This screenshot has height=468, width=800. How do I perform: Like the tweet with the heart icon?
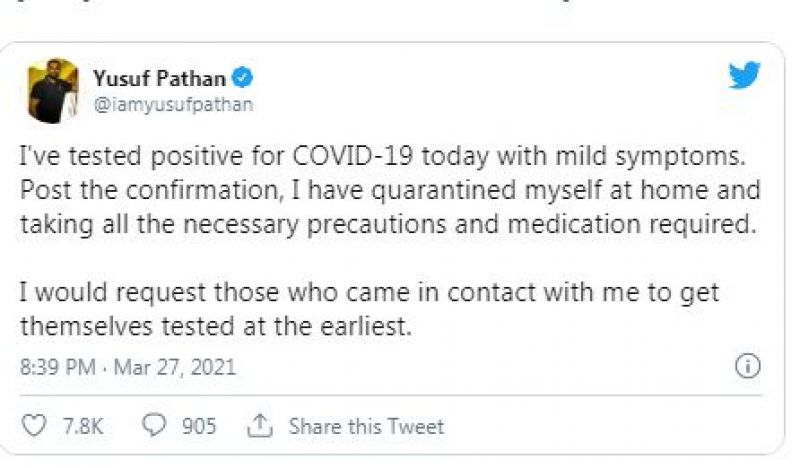point(34,426)
